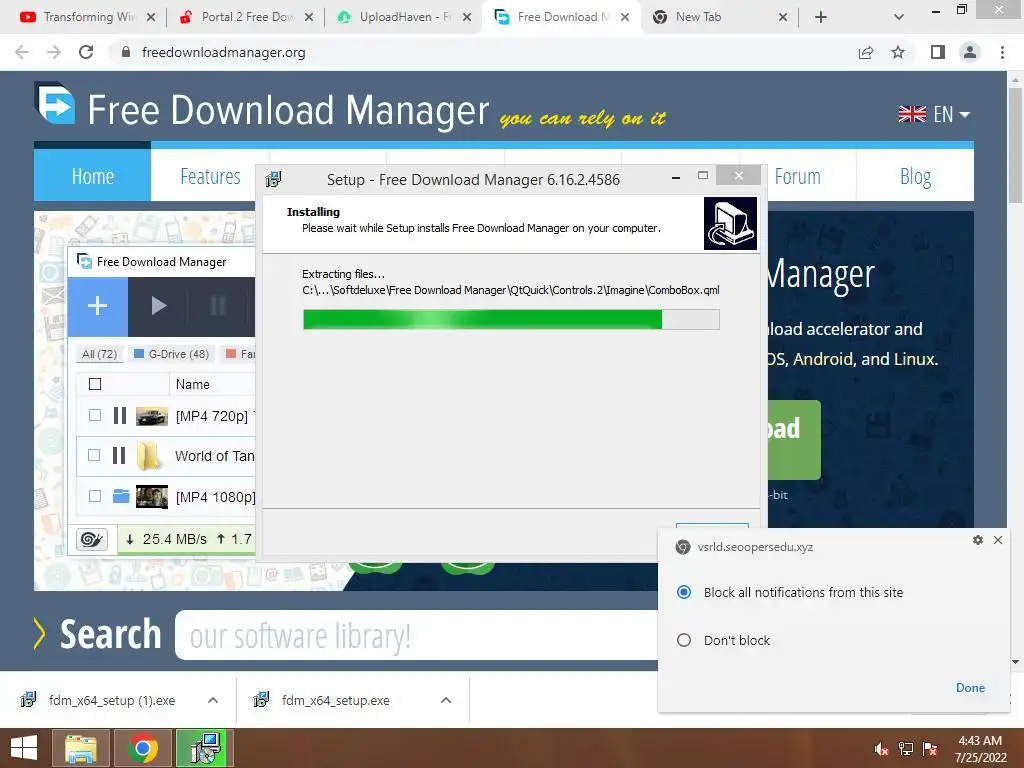
Task: Tick the select-all checkbox beside Name header
Action: click(x=95, y=384)
